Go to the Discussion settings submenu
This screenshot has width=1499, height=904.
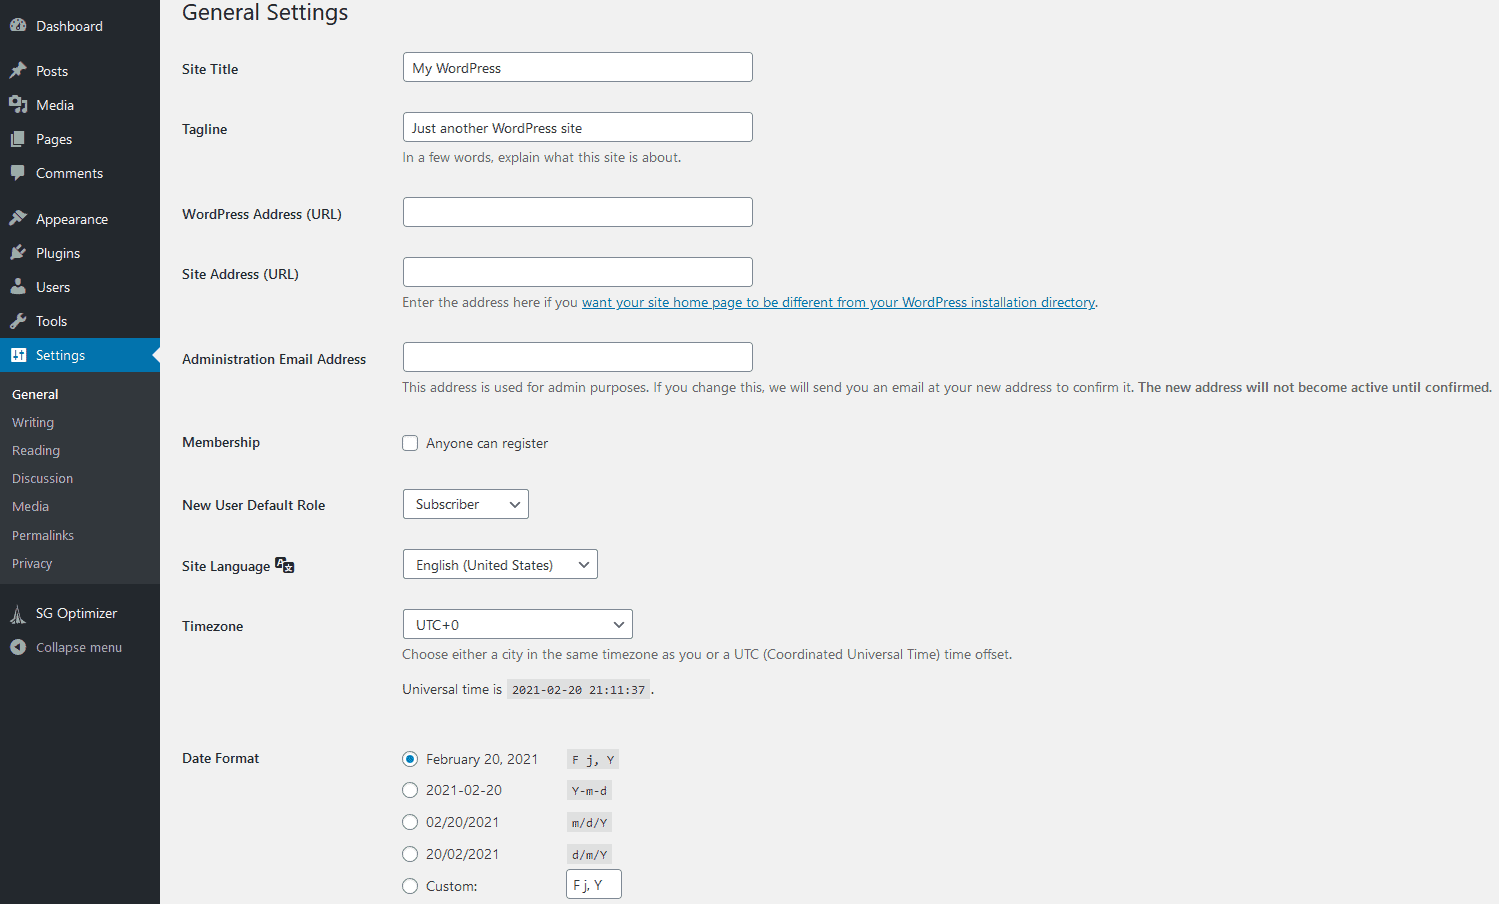42,478
